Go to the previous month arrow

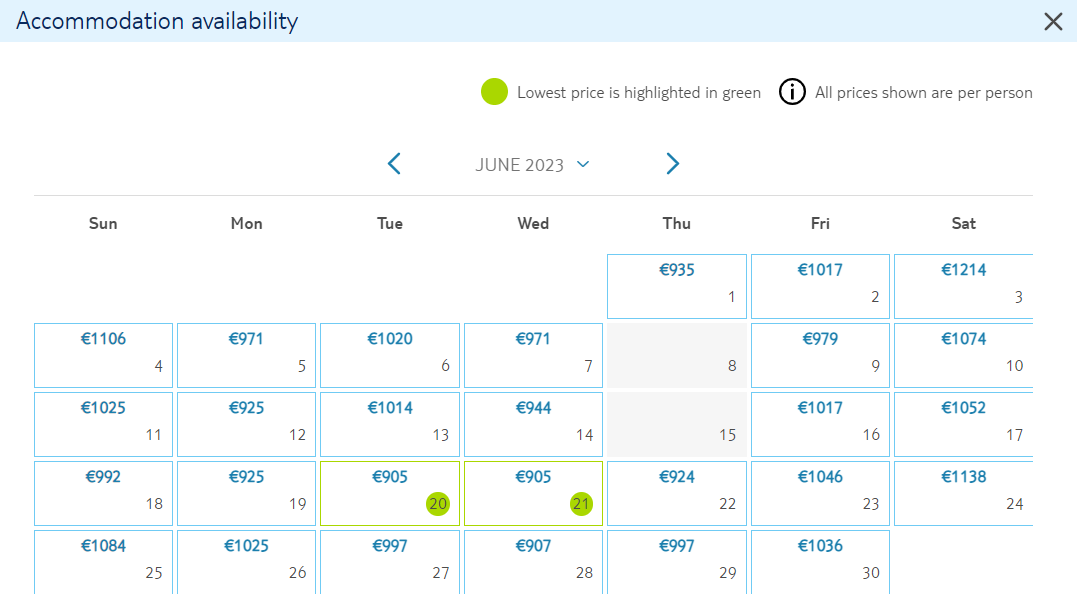click(394, 163)
